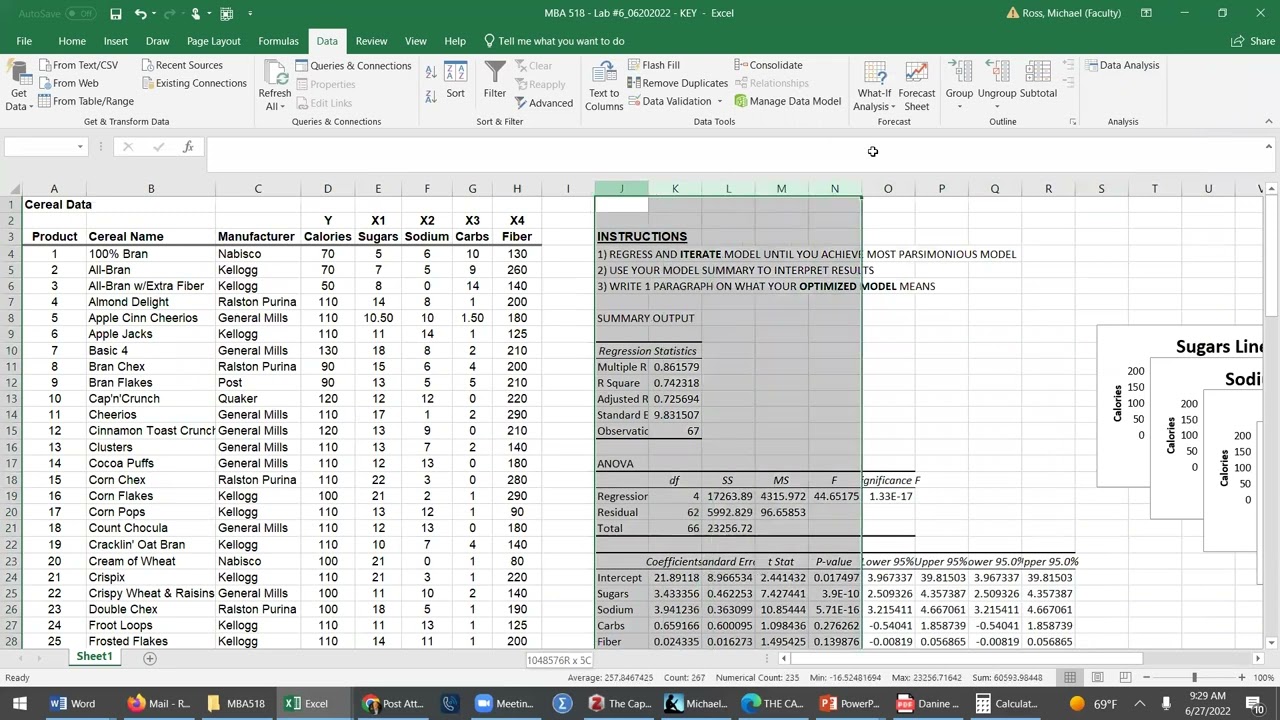Image resolution: width=1280 pixels, height=720 pixels.
Task: Open Calculator from the taskbar
Action: (x=1009, y=704)
